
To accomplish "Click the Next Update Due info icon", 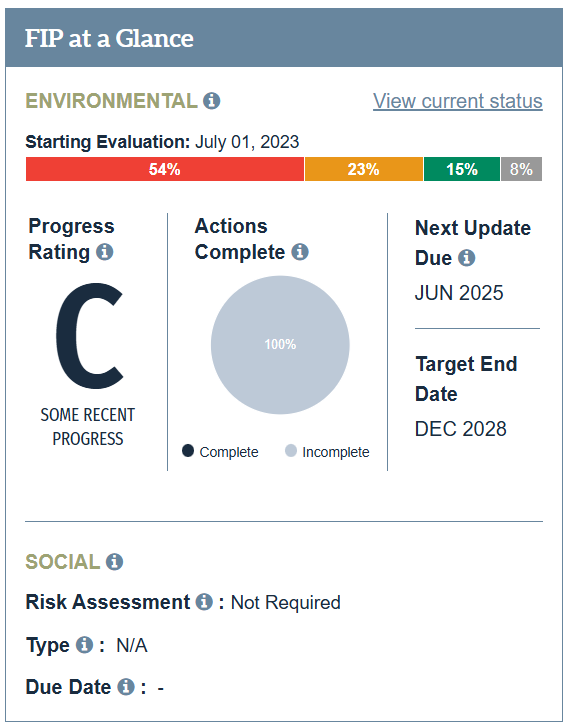I will point(466,258).
